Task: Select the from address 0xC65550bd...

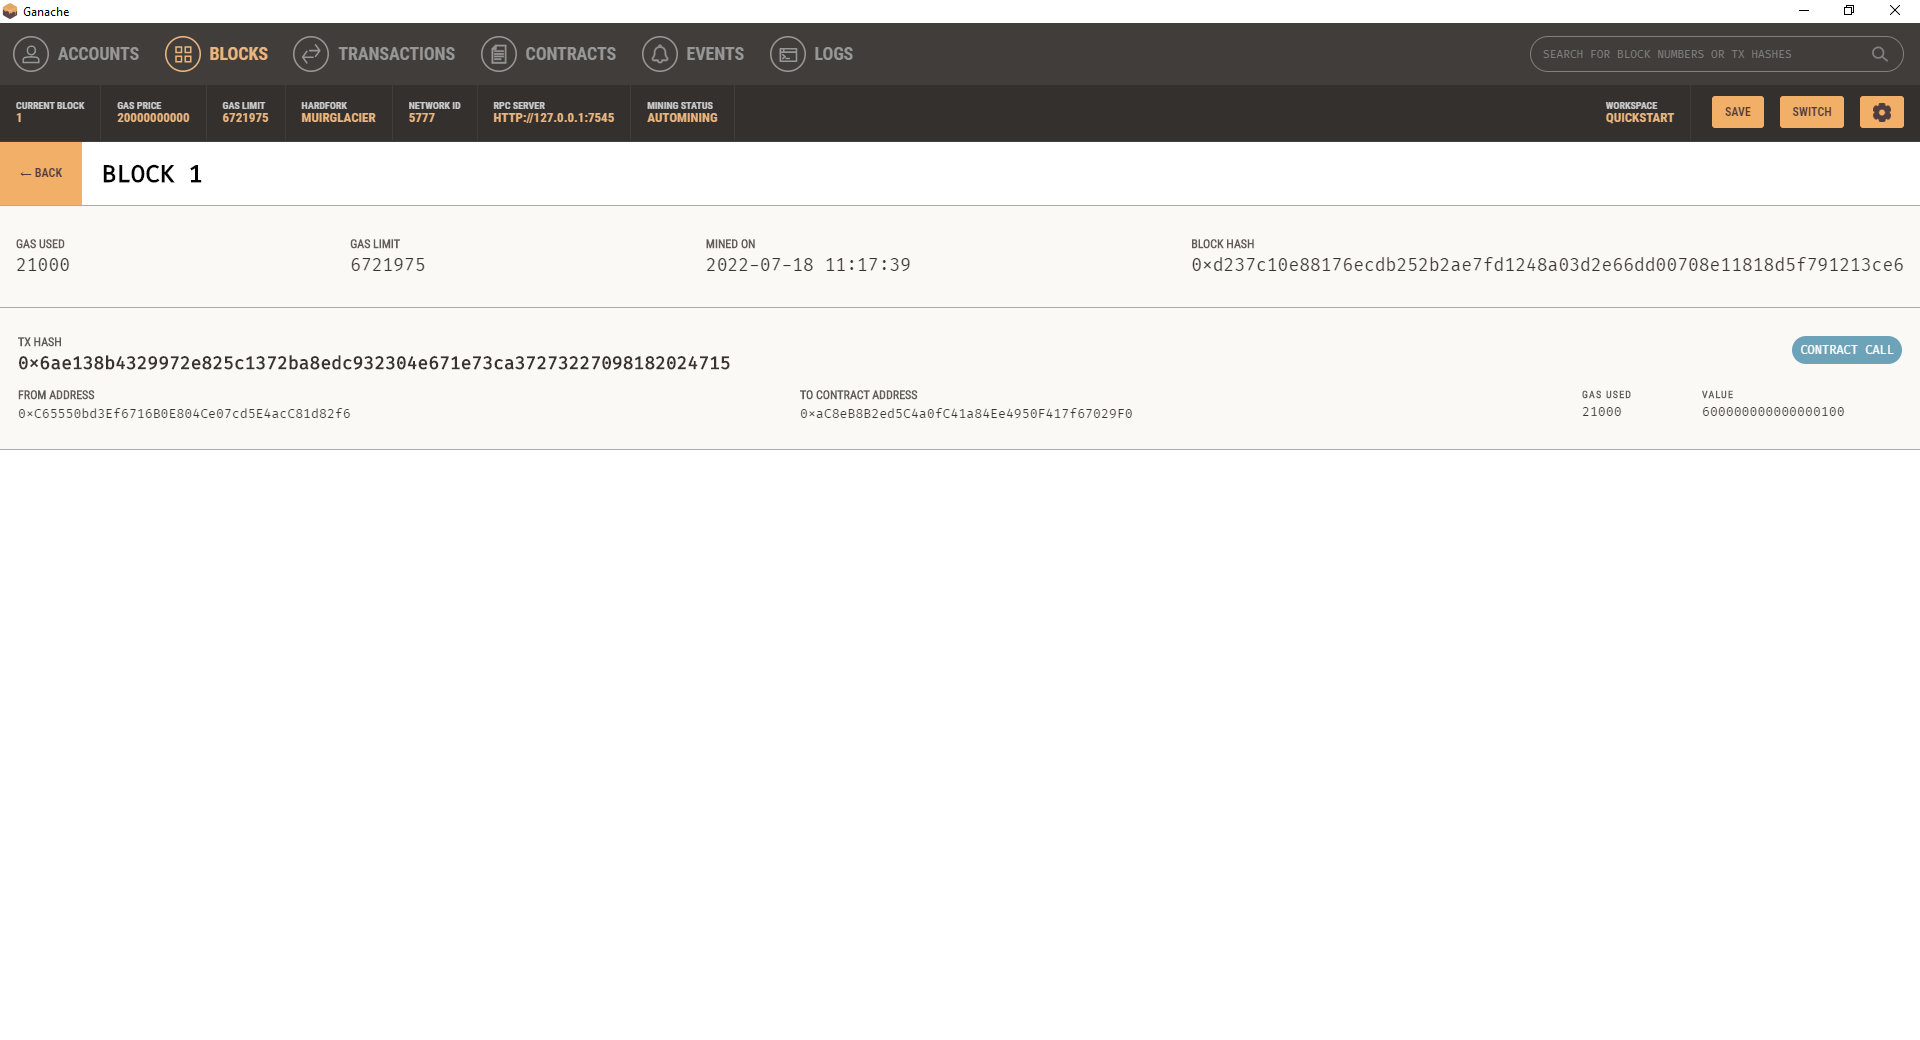Action: point(184,414)
